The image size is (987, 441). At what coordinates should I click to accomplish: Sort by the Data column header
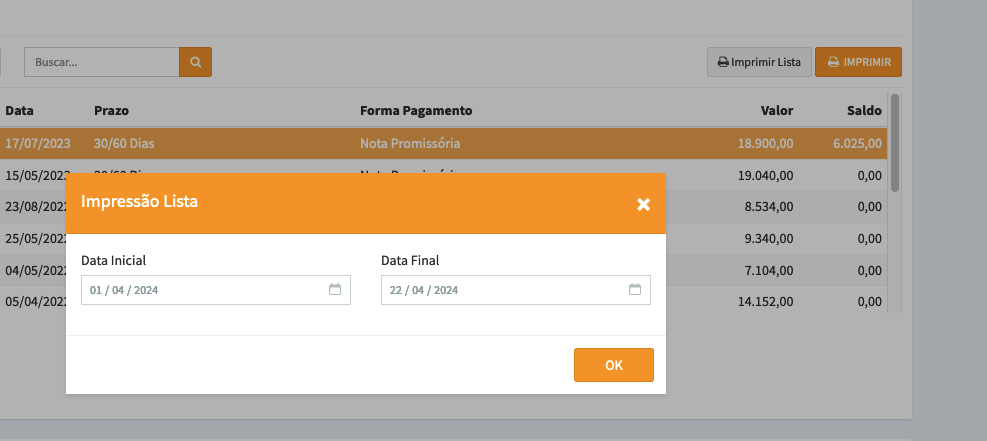tap(20, 110)
